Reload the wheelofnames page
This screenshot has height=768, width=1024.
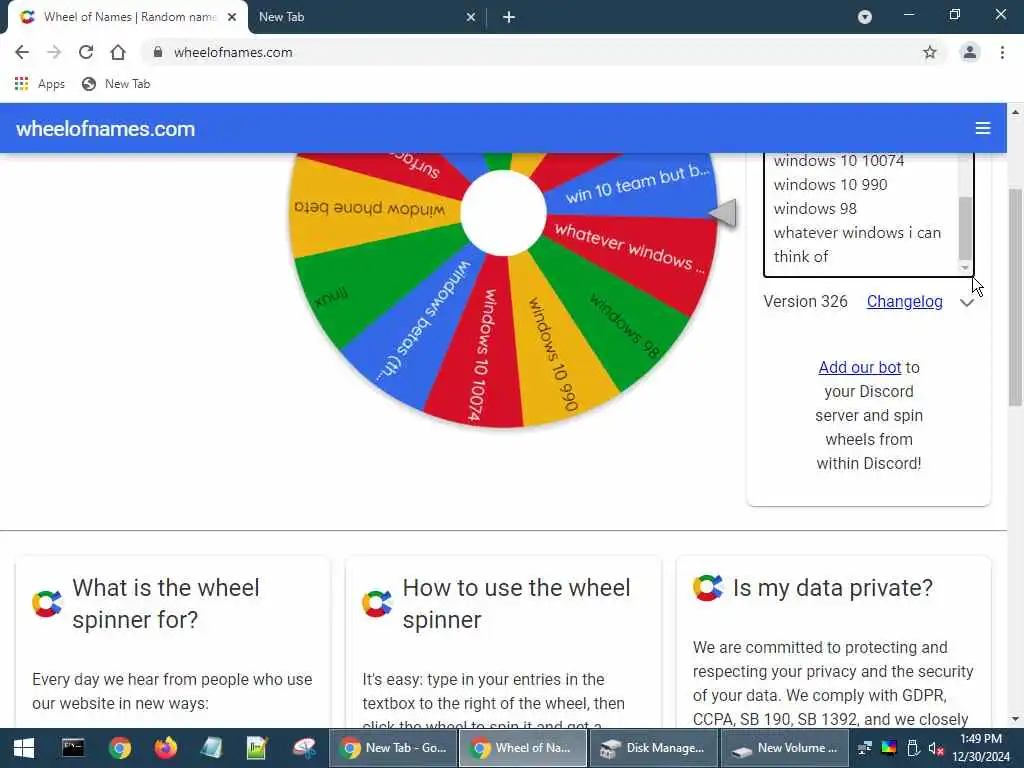click(x=86, y=52)
